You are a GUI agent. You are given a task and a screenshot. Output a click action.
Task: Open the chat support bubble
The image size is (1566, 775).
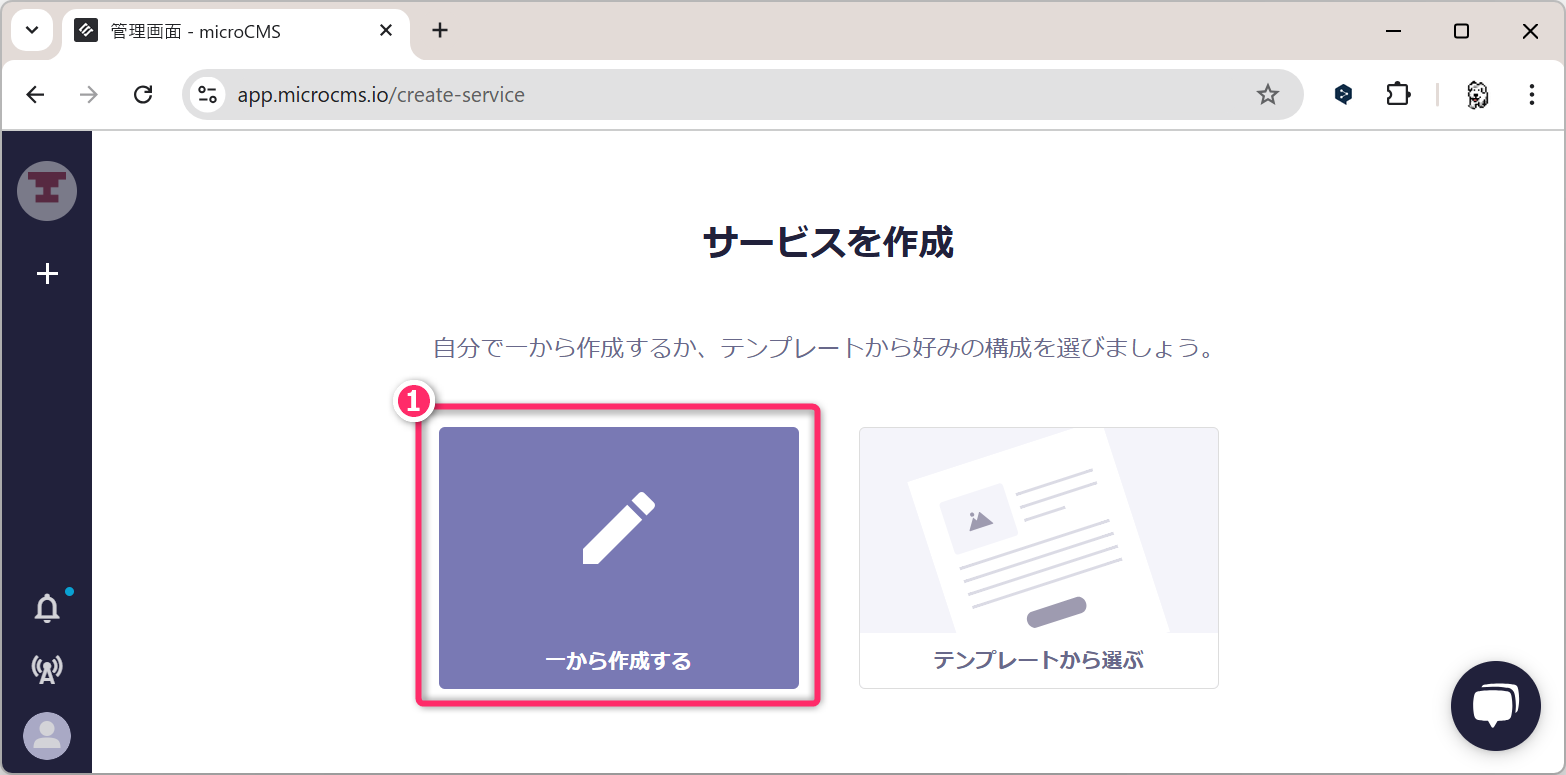pyautogui.click(x=1495, y=706)
